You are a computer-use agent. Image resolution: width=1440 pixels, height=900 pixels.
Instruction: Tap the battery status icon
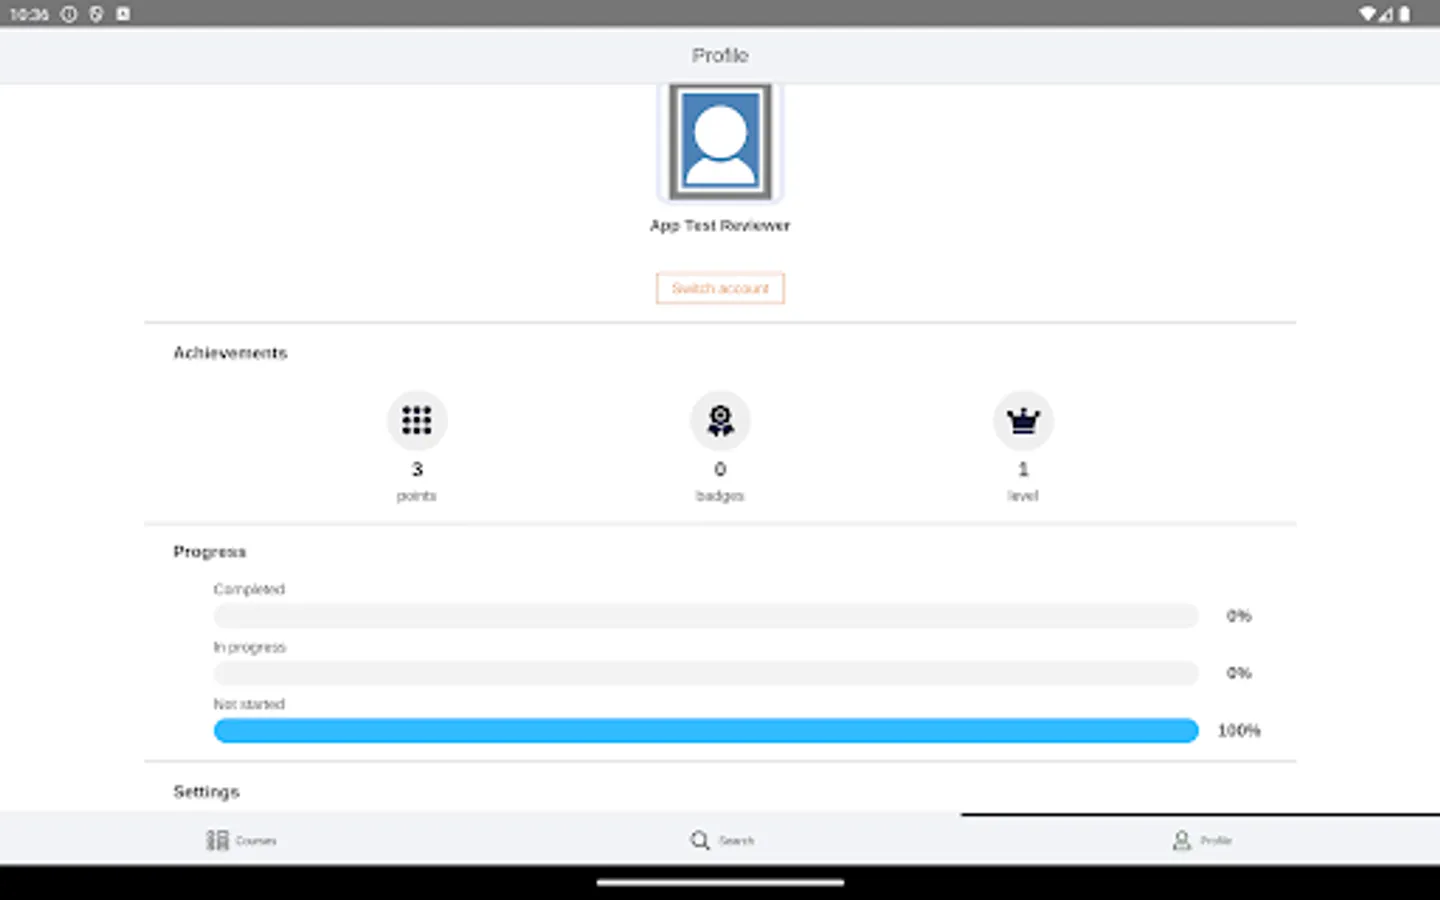pyautogui.click(x=1404, y=14)
